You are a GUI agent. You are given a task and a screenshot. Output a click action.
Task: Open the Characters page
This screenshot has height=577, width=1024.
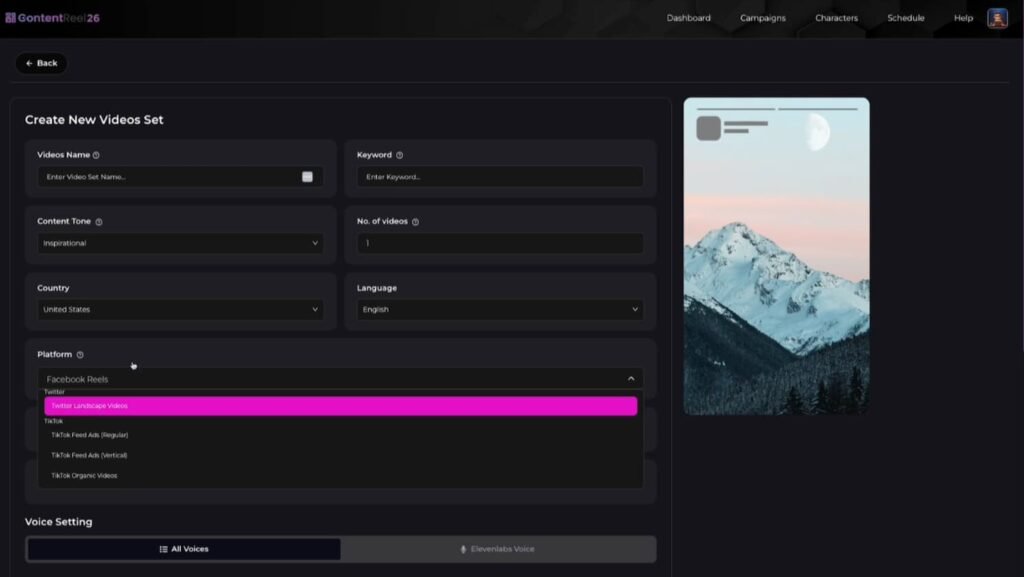click(835, 17)
